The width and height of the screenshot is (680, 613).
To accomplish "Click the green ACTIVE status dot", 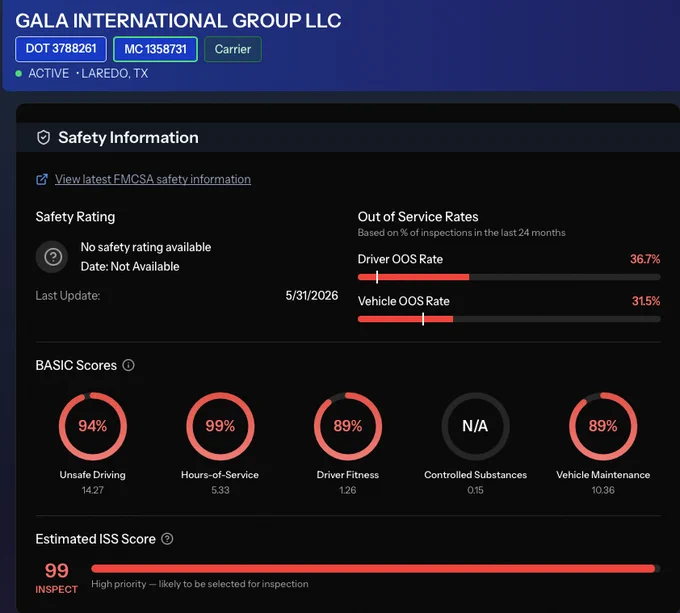I will point(19,74).
